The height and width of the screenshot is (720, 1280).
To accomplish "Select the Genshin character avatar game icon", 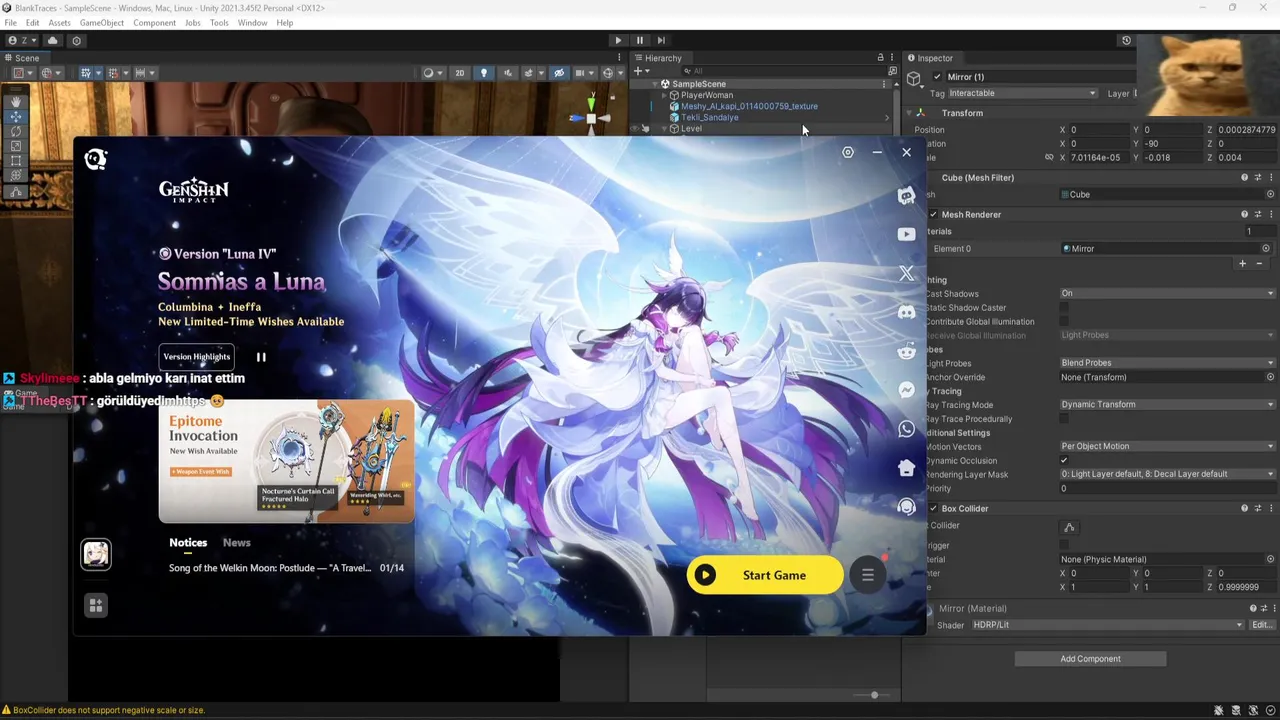I will pos(96,554).
